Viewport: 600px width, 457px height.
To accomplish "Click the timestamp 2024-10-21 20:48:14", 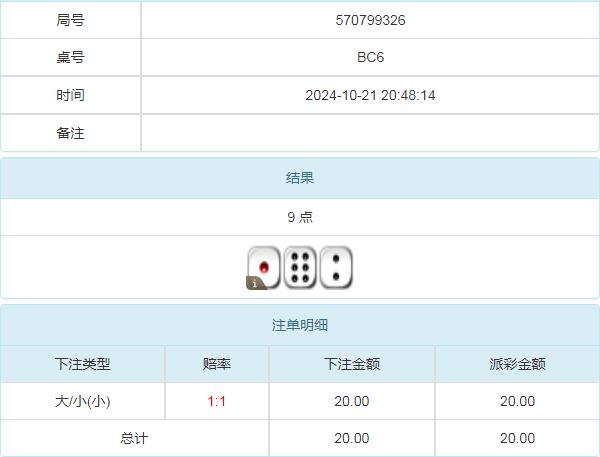I will point(370,95).
